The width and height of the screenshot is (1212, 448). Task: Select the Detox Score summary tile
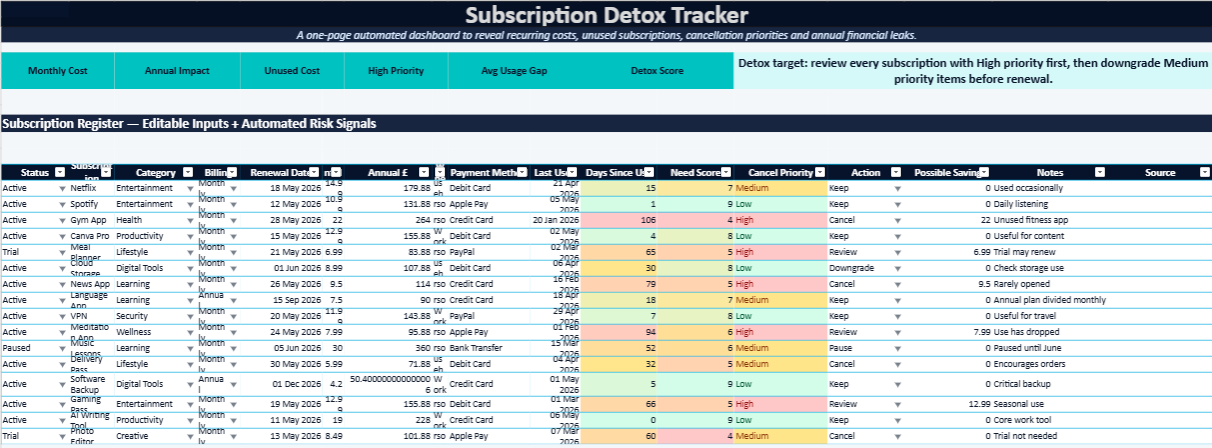pos(657,71)
